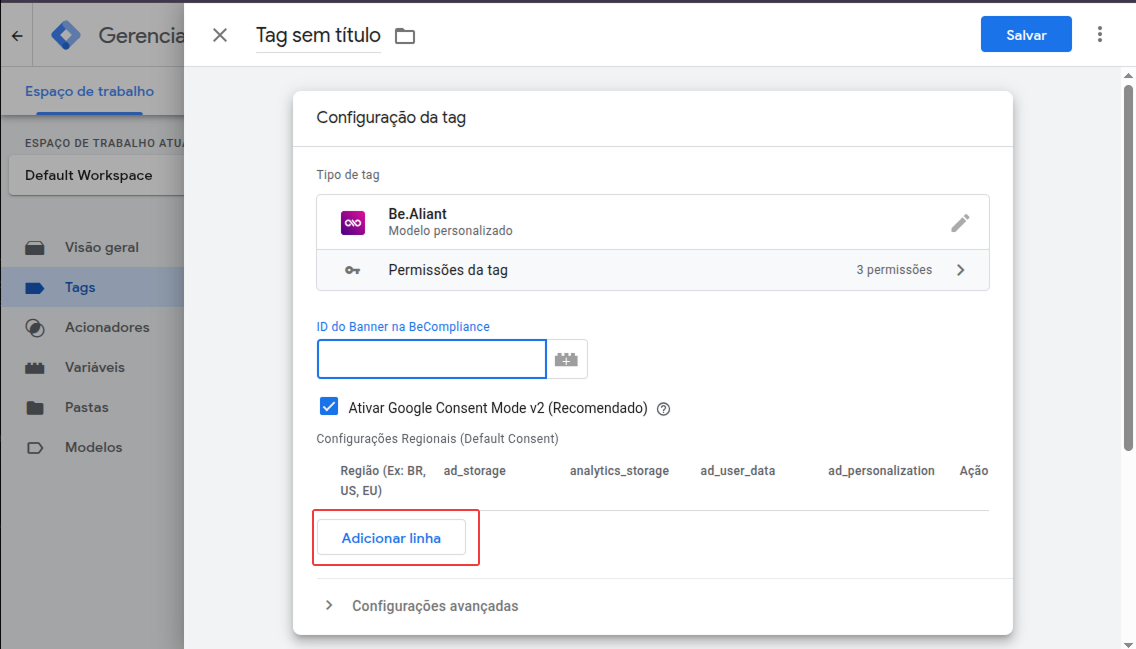This screenshot has width=1136, height=649.
Task: Expand the Permissões da tag chevron
Action: click(x=961, y=269)
